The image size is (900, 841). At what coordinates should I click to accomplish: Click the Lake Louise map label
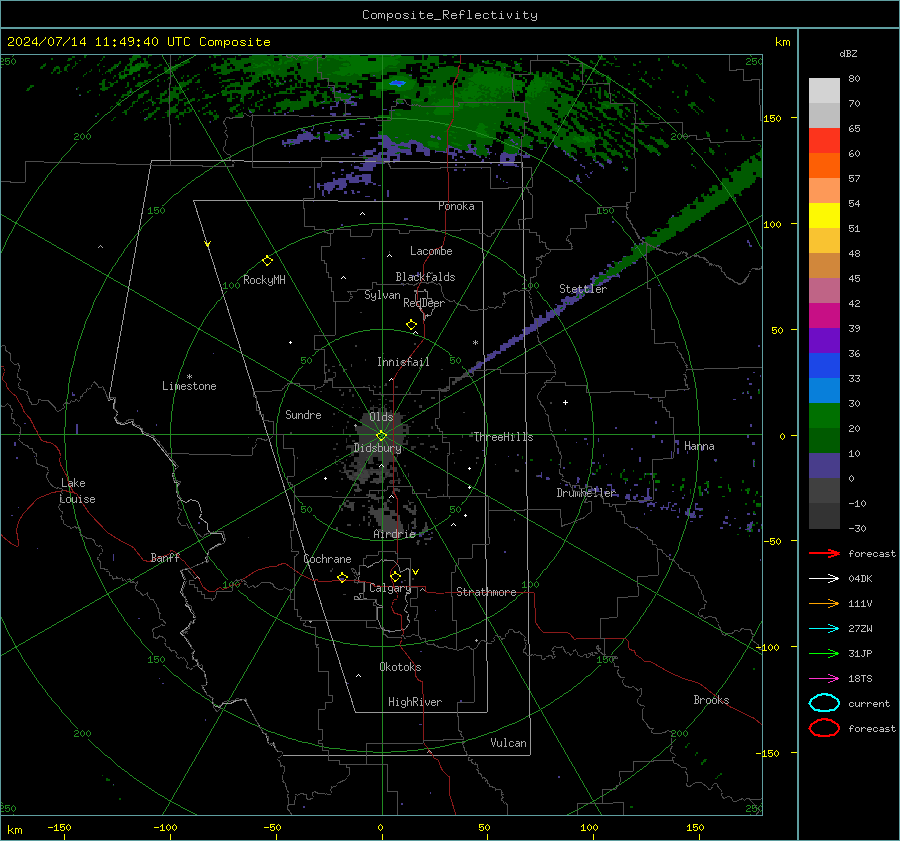click(x=77, y=491)
